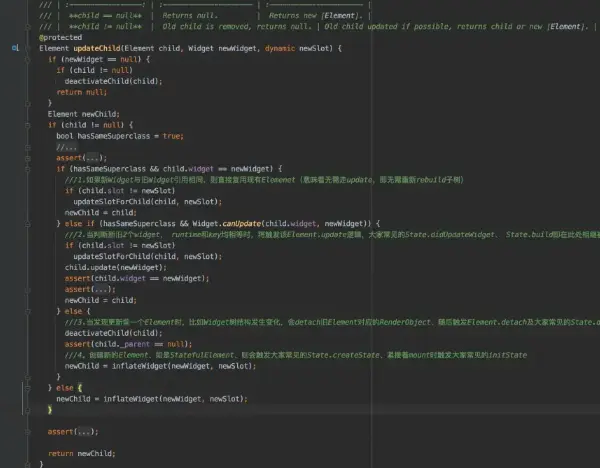
Task: Collapse the 'if (newWidget == null) {' block
Action: tap(28, 59)
